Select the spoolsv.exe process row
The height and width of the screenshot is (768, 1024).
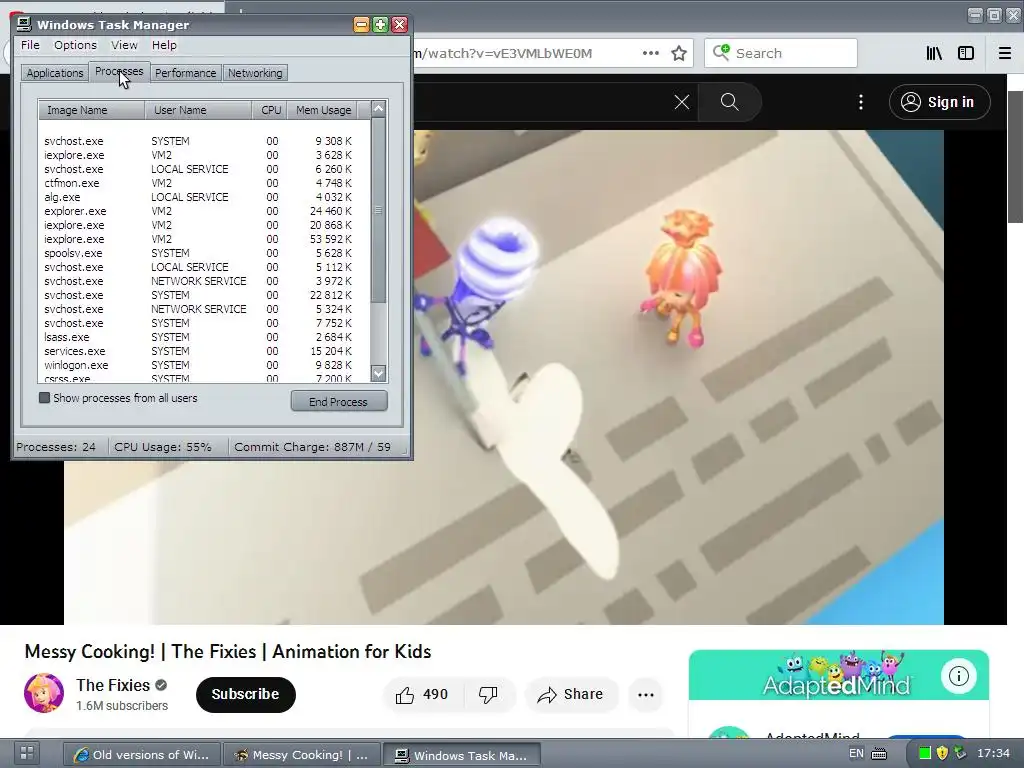click(x=204, y=253)
